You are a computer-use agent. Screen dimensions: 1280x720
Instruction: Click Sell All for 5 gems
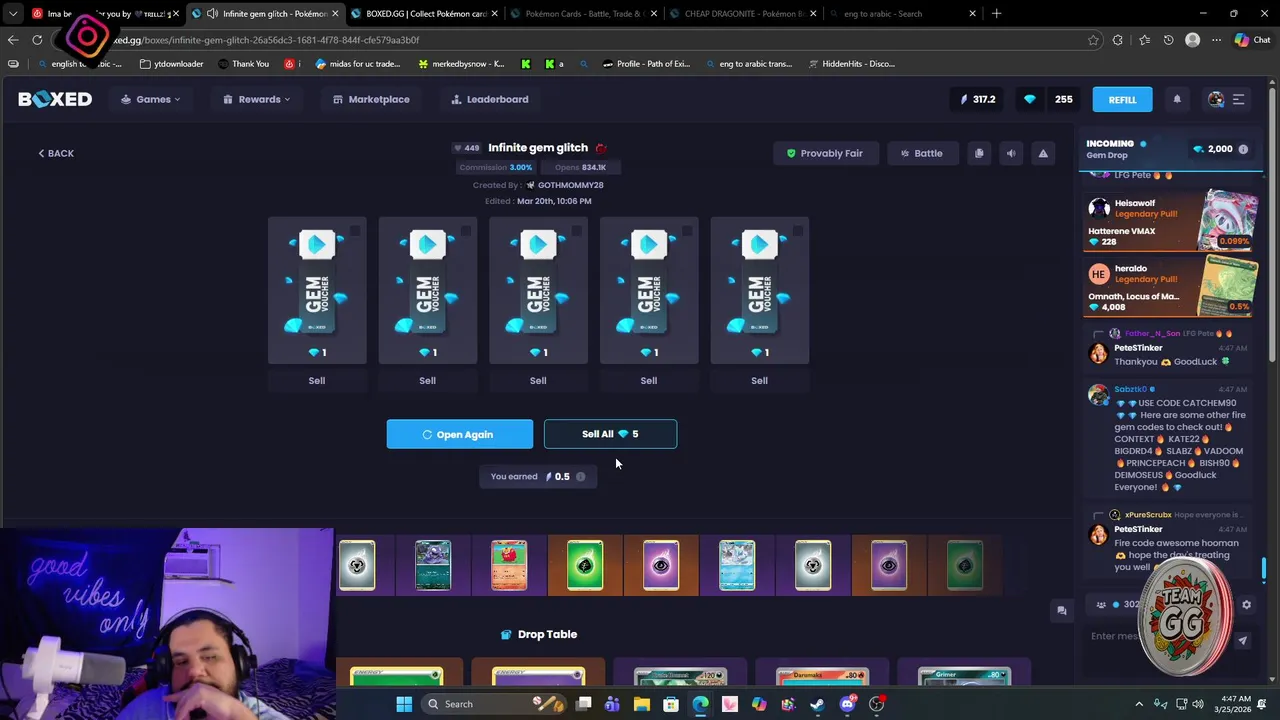(x=610, y=434)
